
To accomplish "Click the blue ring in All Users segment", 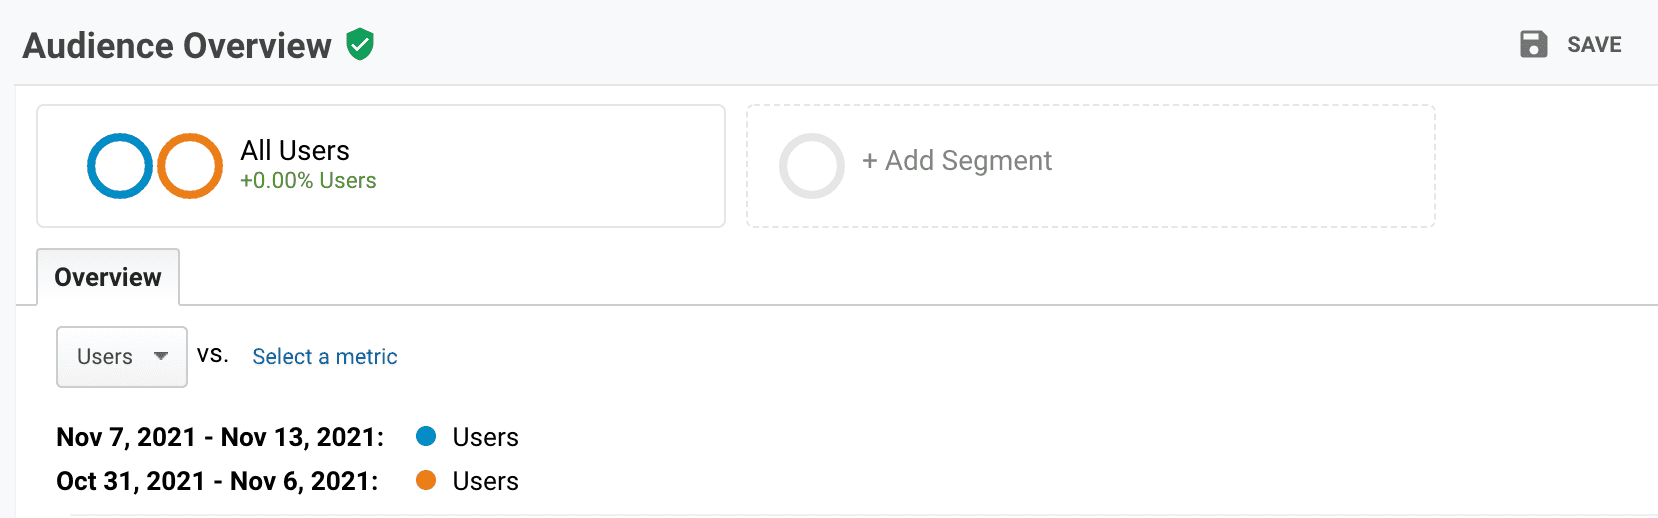I will point(120,166).
